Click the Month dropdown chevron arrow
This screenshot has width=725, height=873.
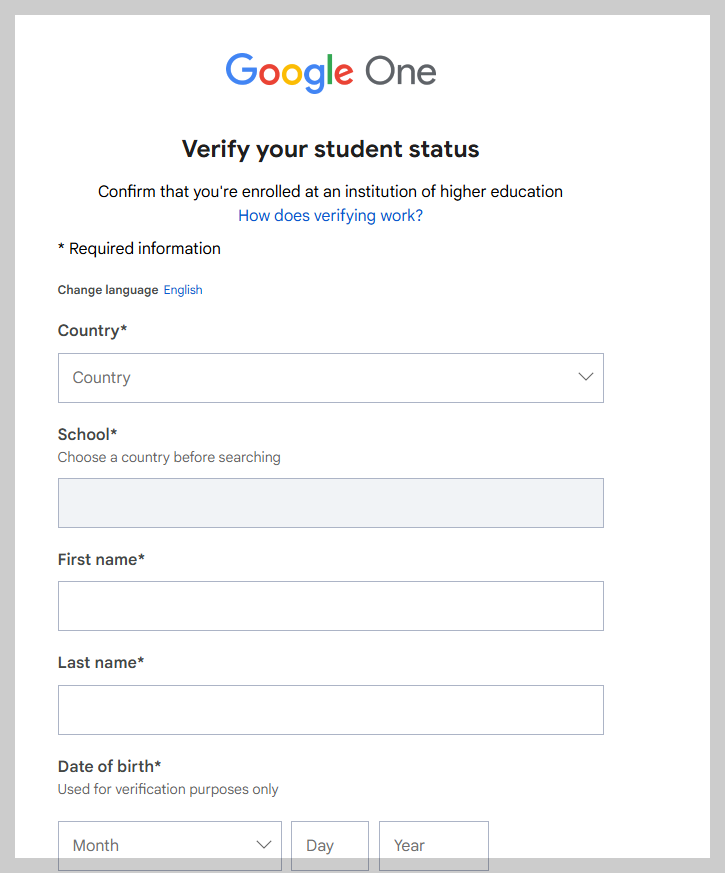pos(264,845)
